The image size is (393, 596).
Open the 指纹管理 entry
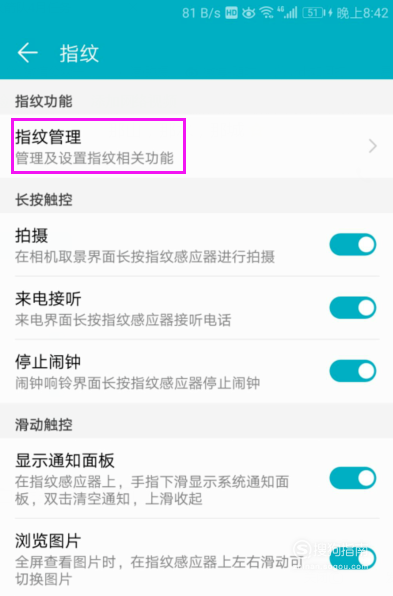point(196,146)
